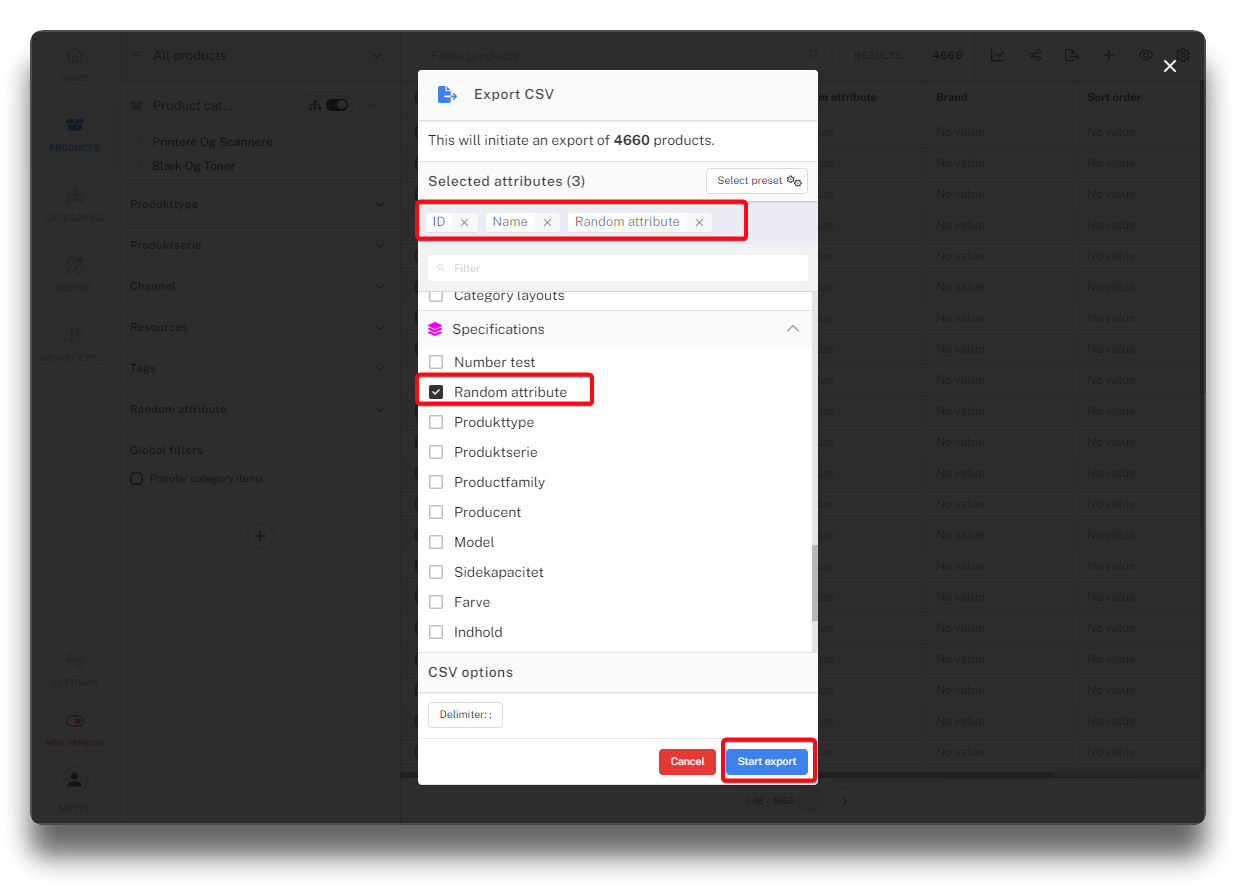Open the Select preset dropdown
Image resolution: width=1236 pixels, height=887 pixels.
[756, 181]
